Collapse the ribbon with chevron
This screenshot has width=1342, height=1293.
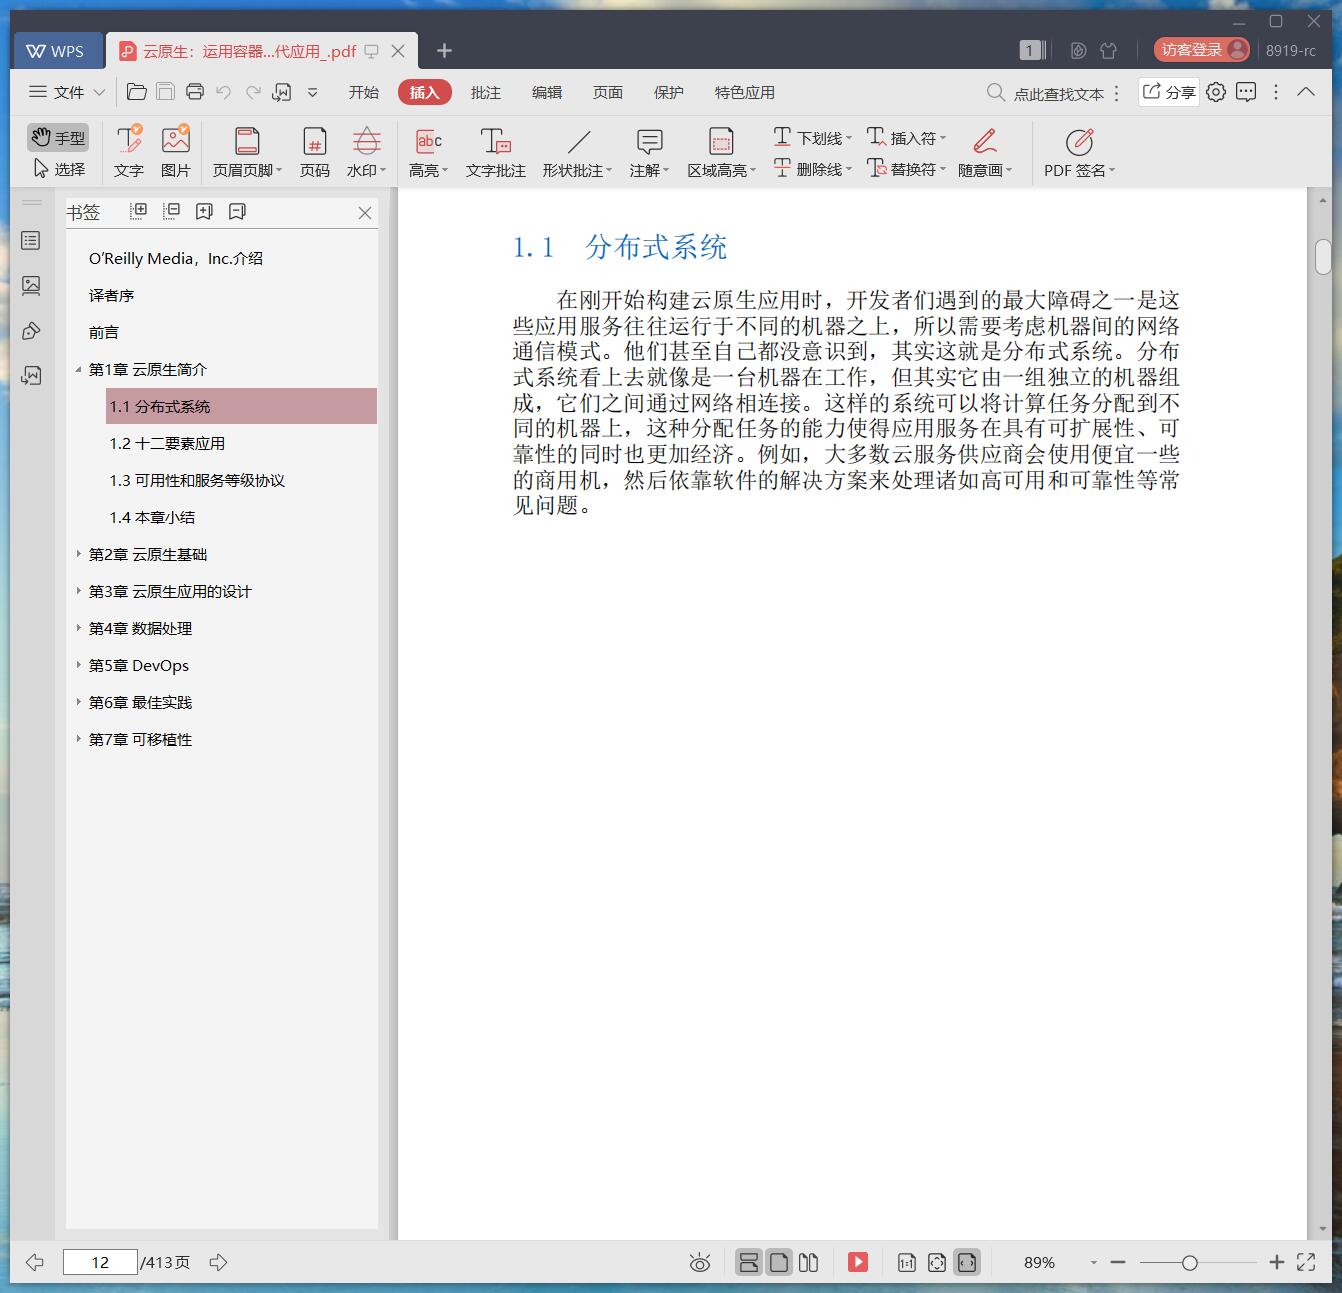[1306, 91]
